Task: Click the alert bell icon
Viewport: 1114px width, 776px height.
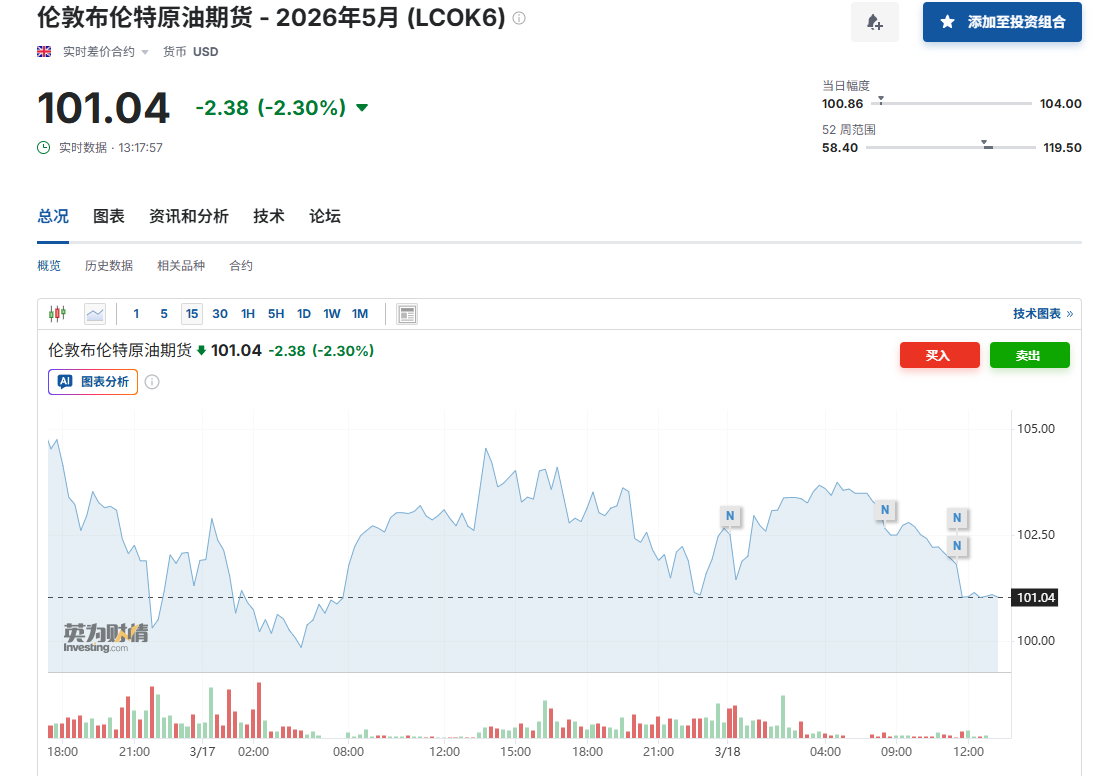Action: click(874, 22)
